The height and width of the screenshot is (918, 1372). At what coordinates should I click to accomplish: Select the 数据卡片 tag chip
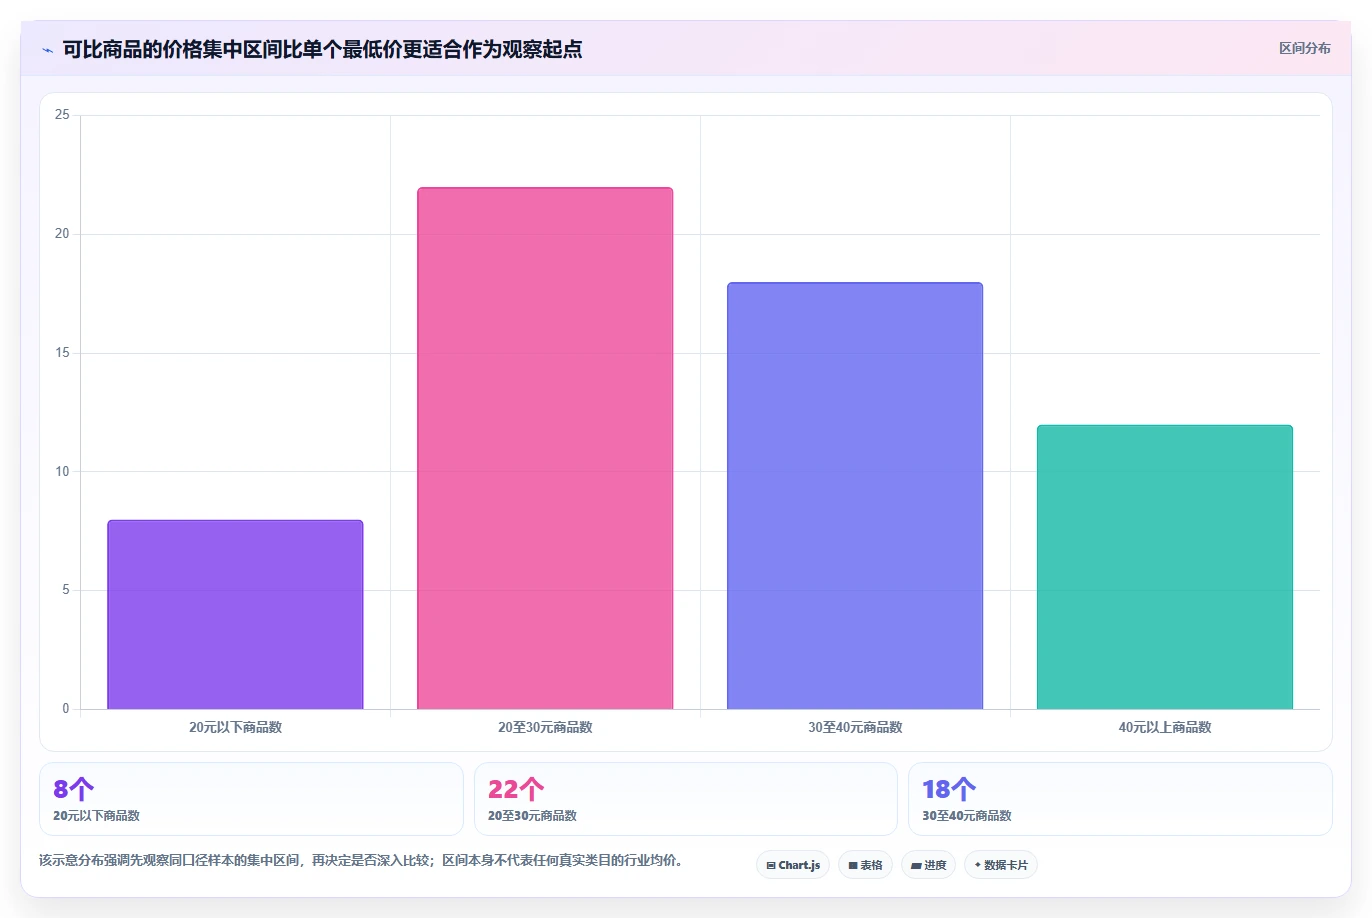1000,865
